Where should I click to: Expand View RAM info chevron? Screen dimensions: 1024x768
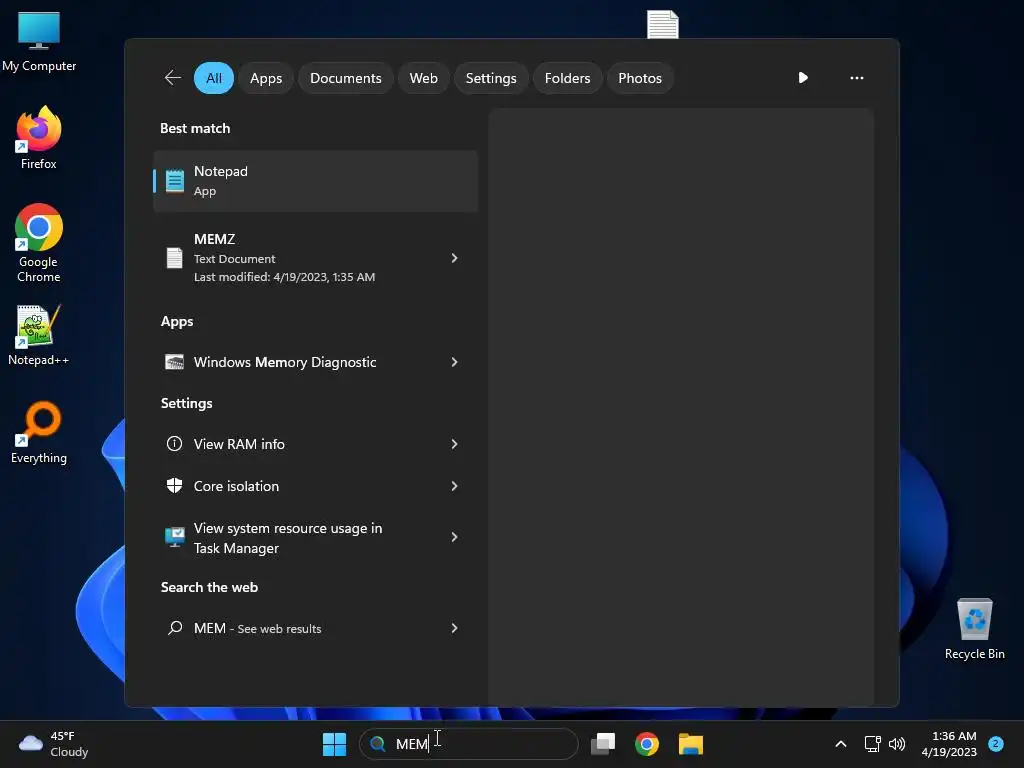click(x=455, y=444)
